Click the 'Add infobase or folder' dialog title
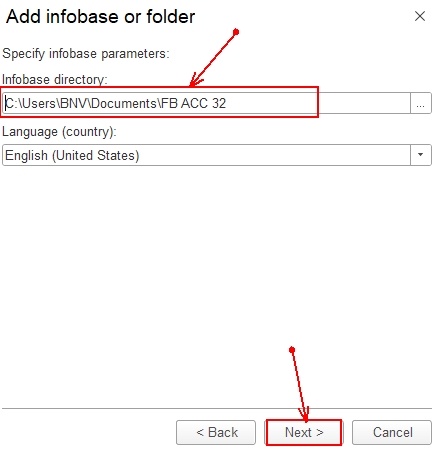This screenshot has height=454, width=439. click(100, 17)
